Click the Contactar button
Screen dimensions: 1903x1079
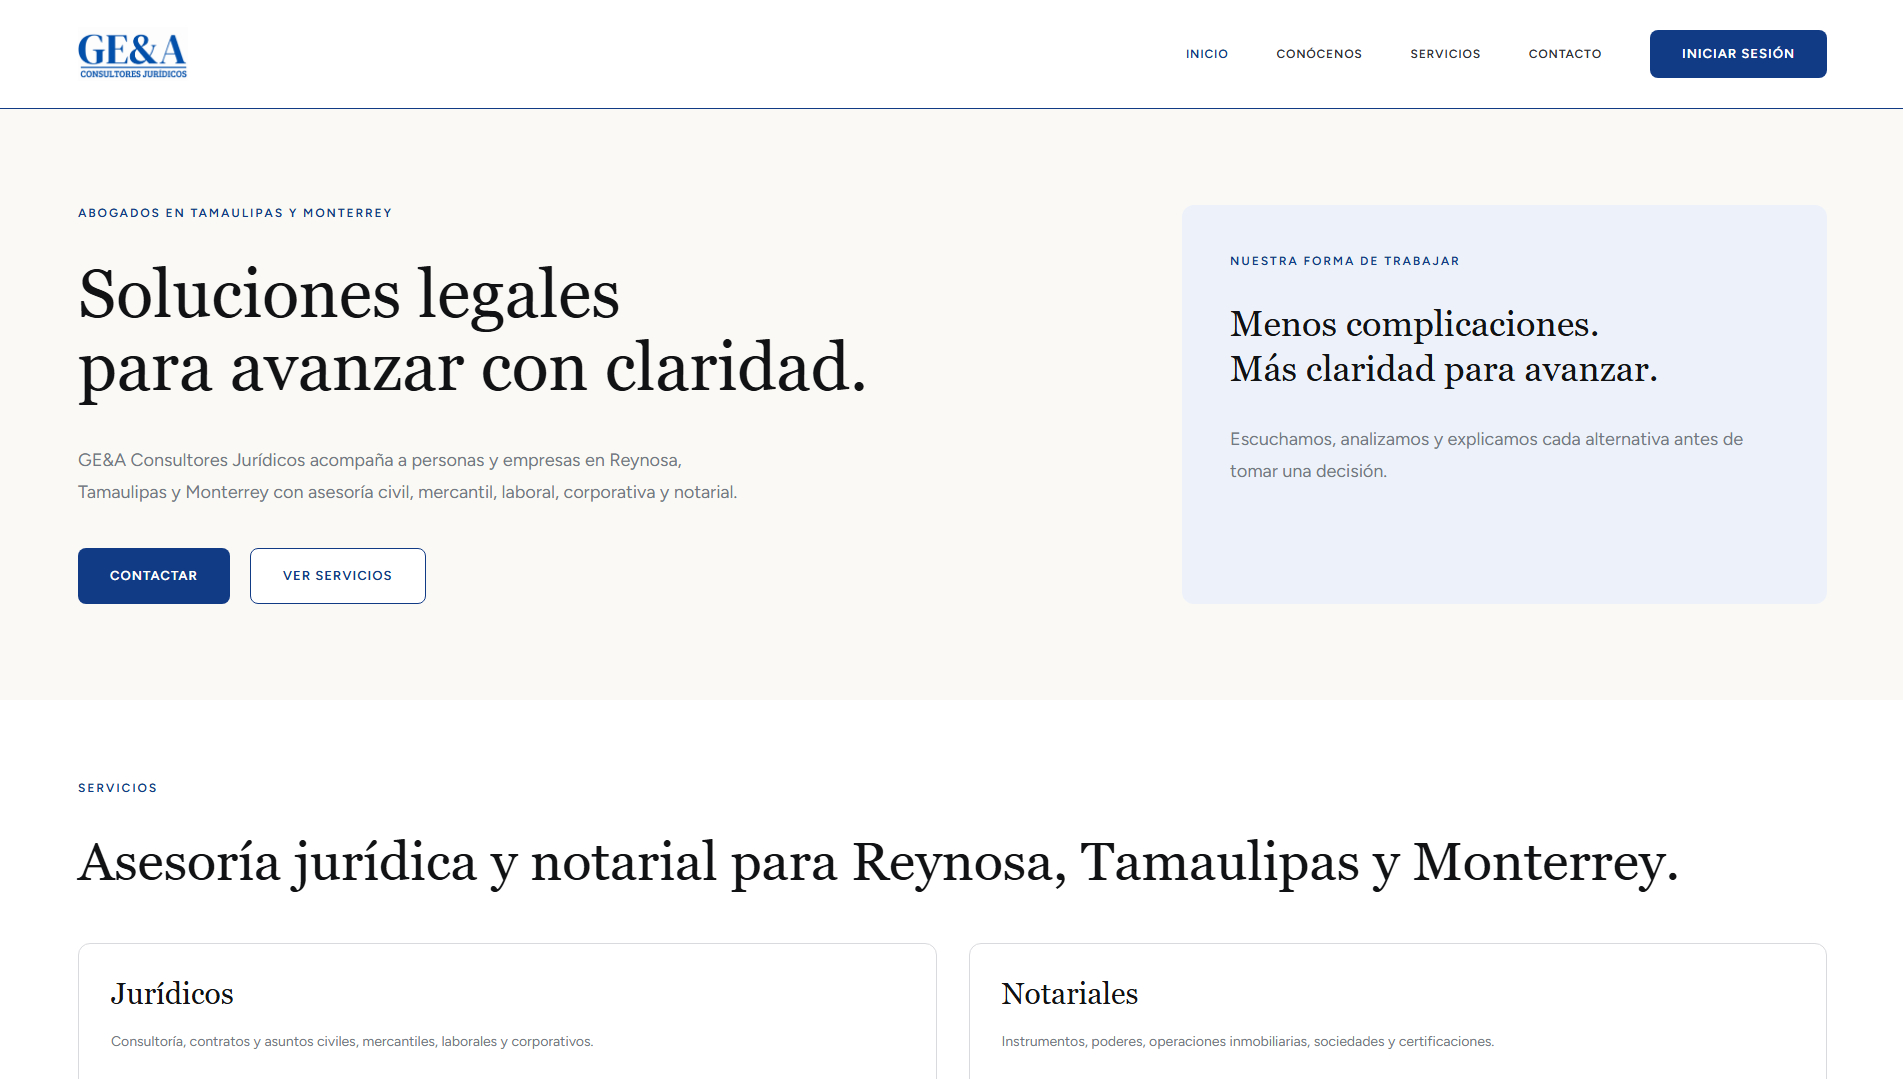click(154, 576)
